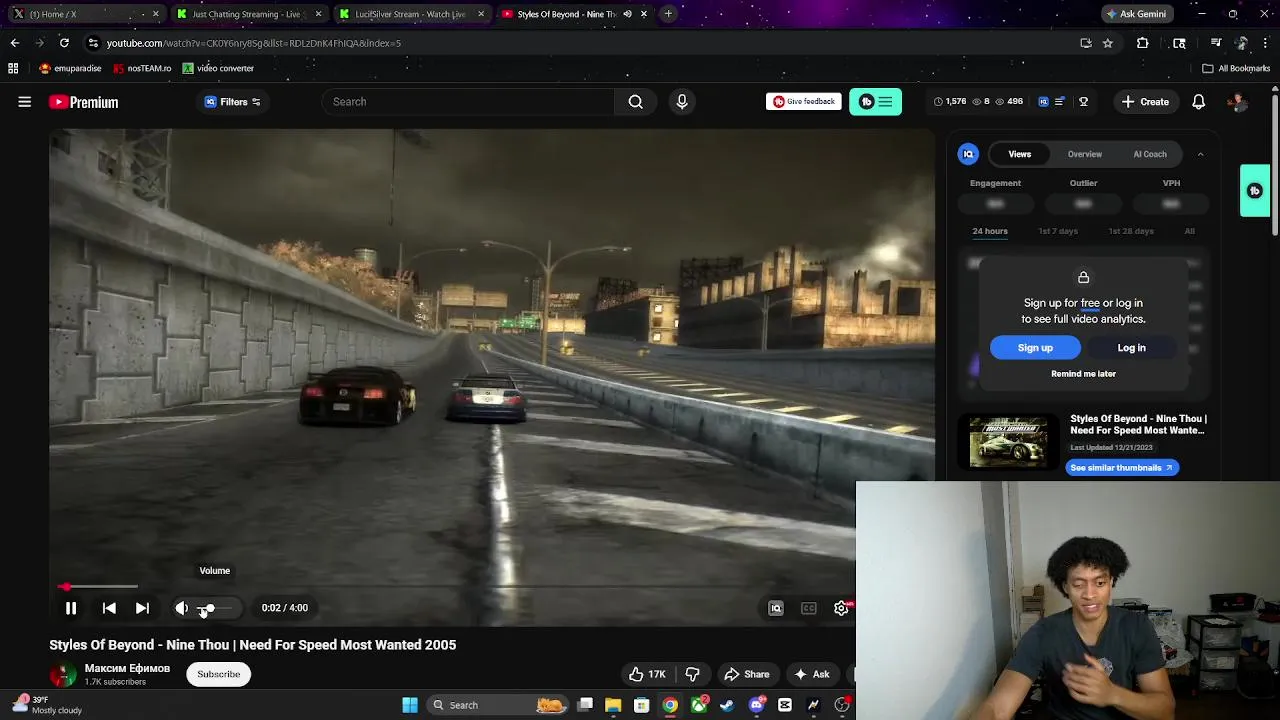1280x720 pixels.
Task: Toggle closed captions button
Action: 808,608
